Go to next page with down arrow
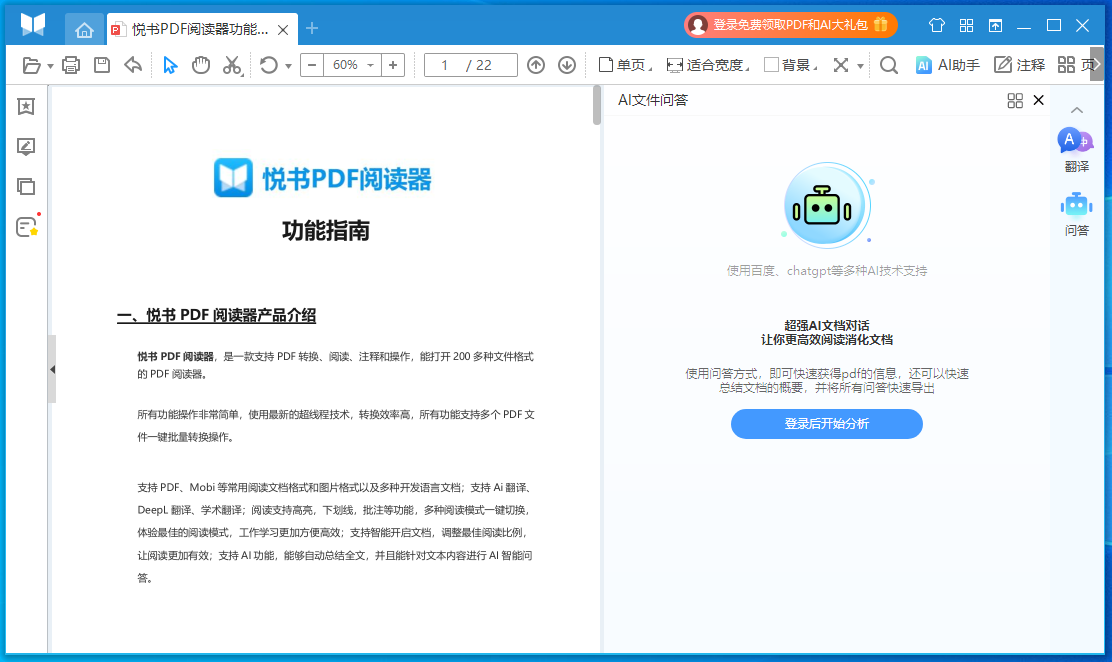 (567, 65)
